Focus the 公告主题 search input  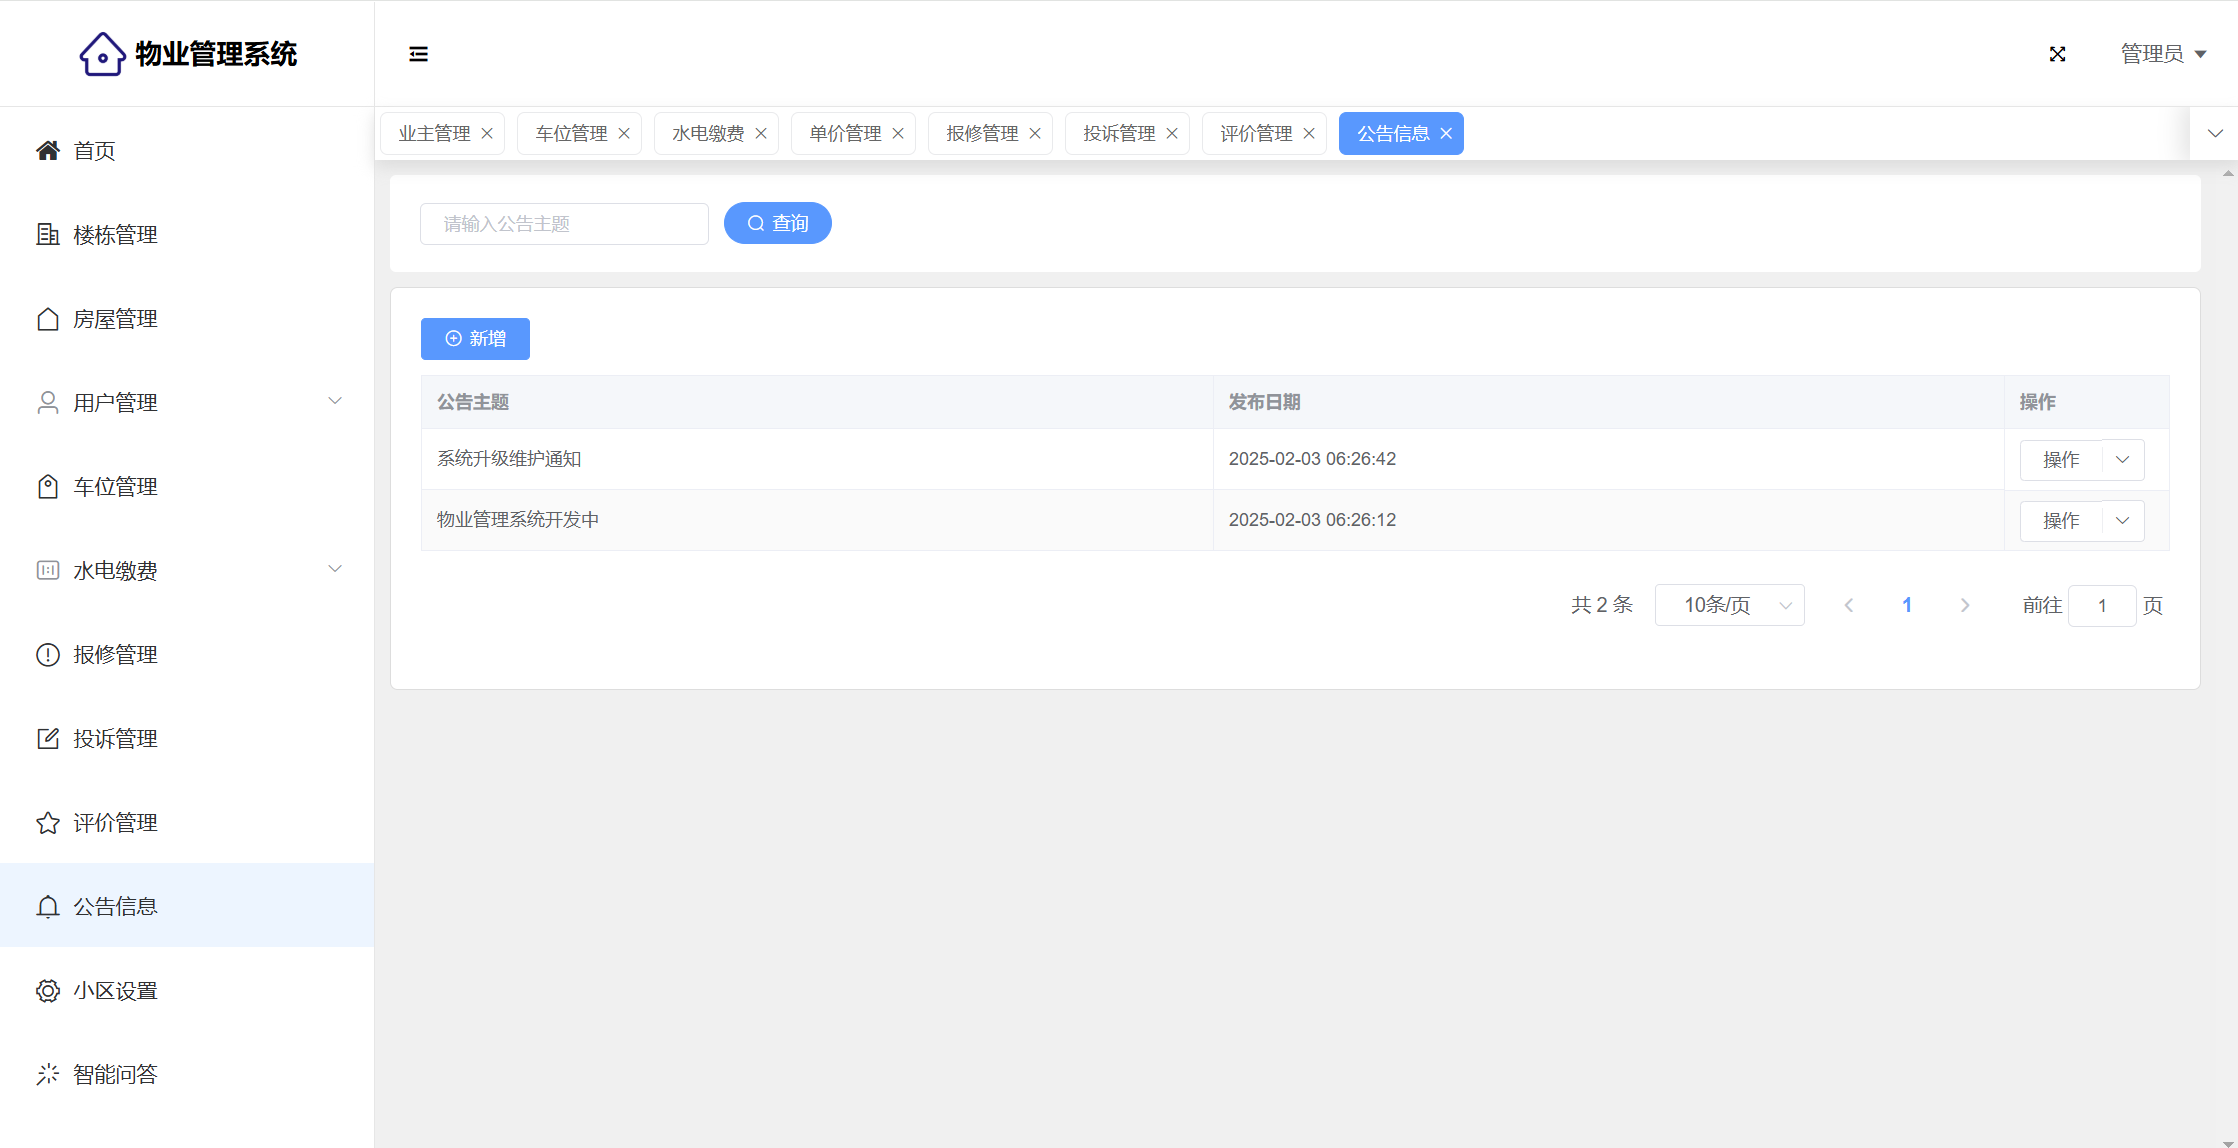click(x=564, y=224)
